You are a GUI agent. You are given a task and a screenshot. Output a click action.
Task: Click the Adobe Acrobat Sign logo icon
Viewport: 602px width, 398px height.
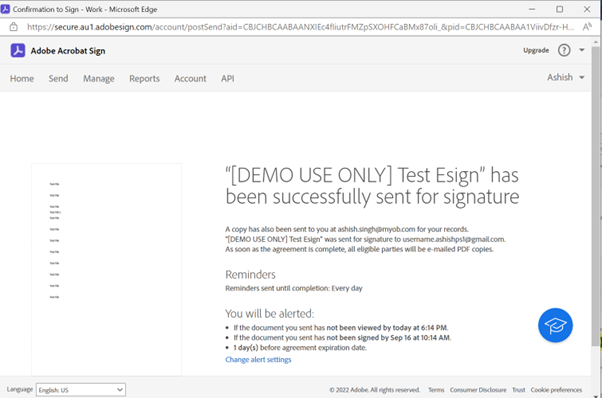click(18, 51)
